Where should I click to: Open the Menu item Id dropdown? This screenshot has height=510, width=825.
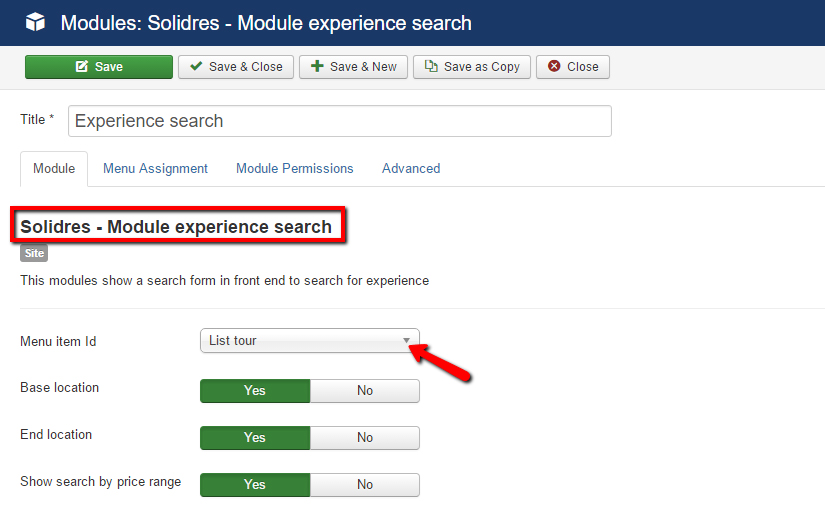point(310,341)
